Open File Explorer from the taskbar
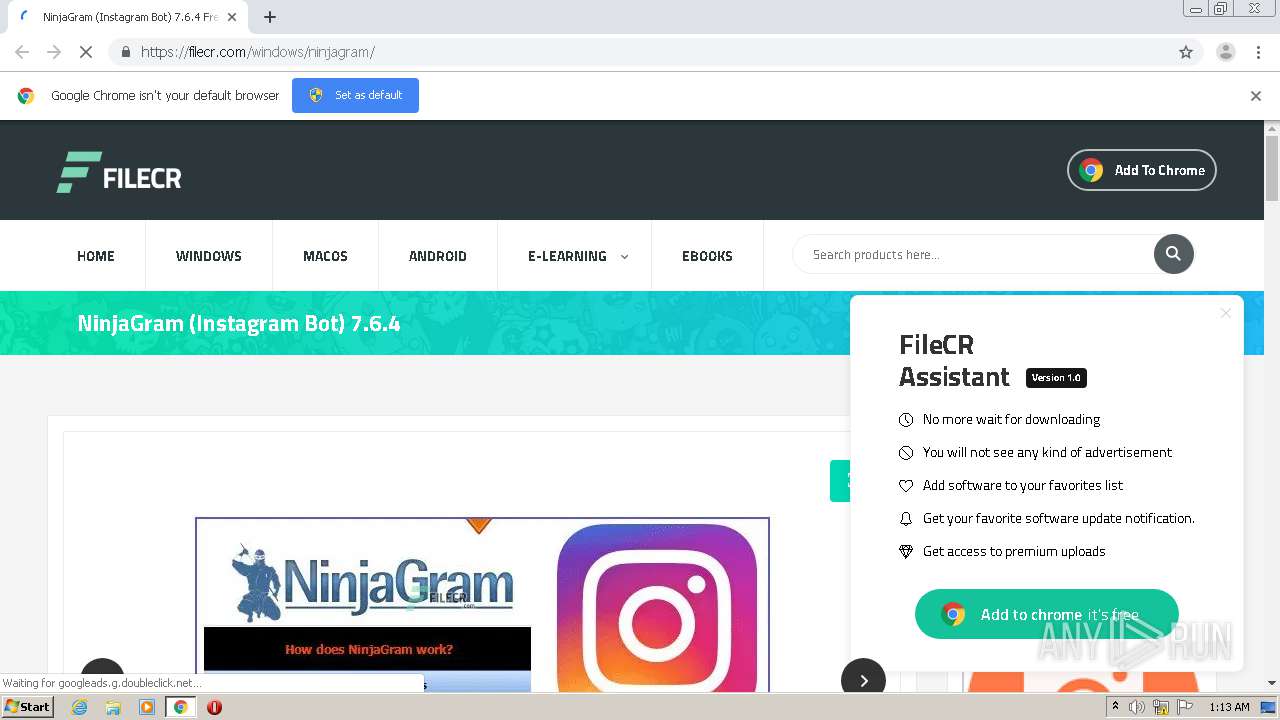 click(113, 707)
